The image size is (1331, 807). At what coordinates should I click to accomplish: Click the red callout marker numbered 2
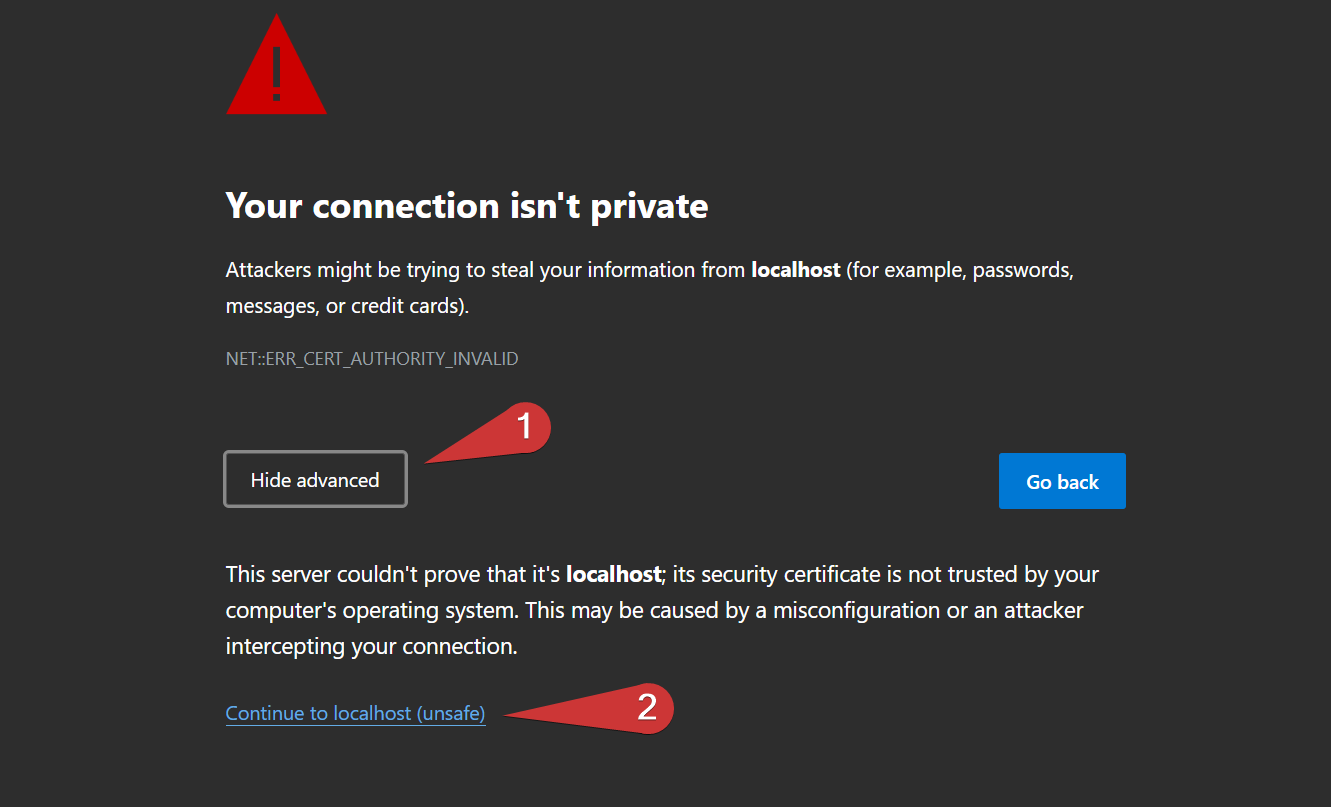pyautogui.click(x=646, y=708)
